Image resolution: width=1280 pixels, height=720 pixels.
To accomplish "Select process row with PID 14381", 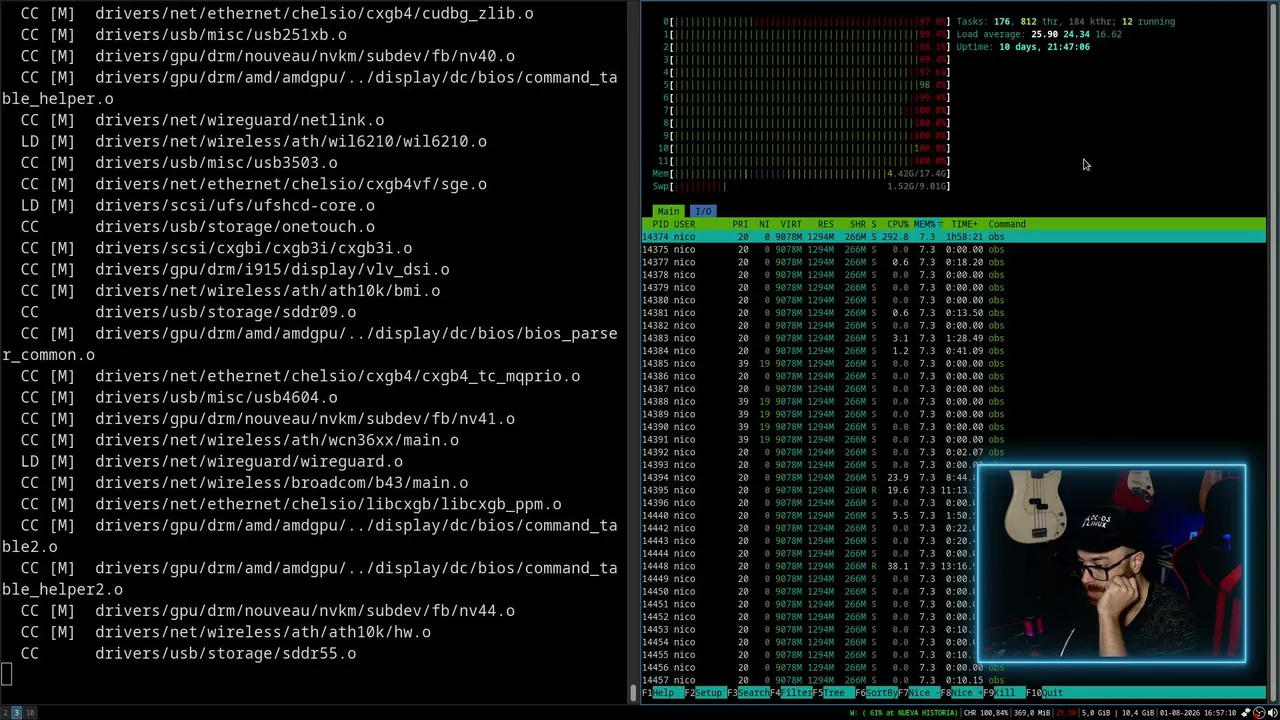I will [x=954, y=313].
